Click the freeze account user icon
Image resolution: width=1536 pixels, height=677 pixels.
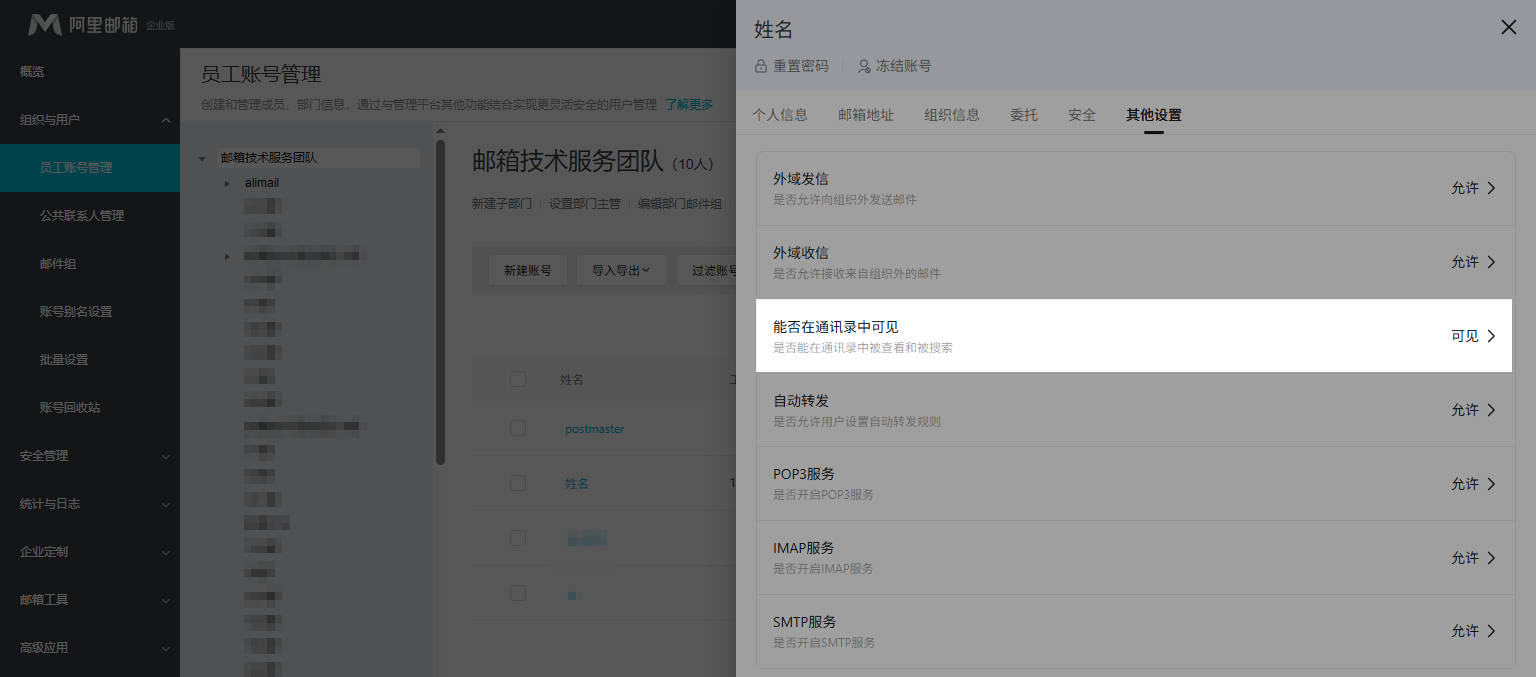[x=864, y=66]
